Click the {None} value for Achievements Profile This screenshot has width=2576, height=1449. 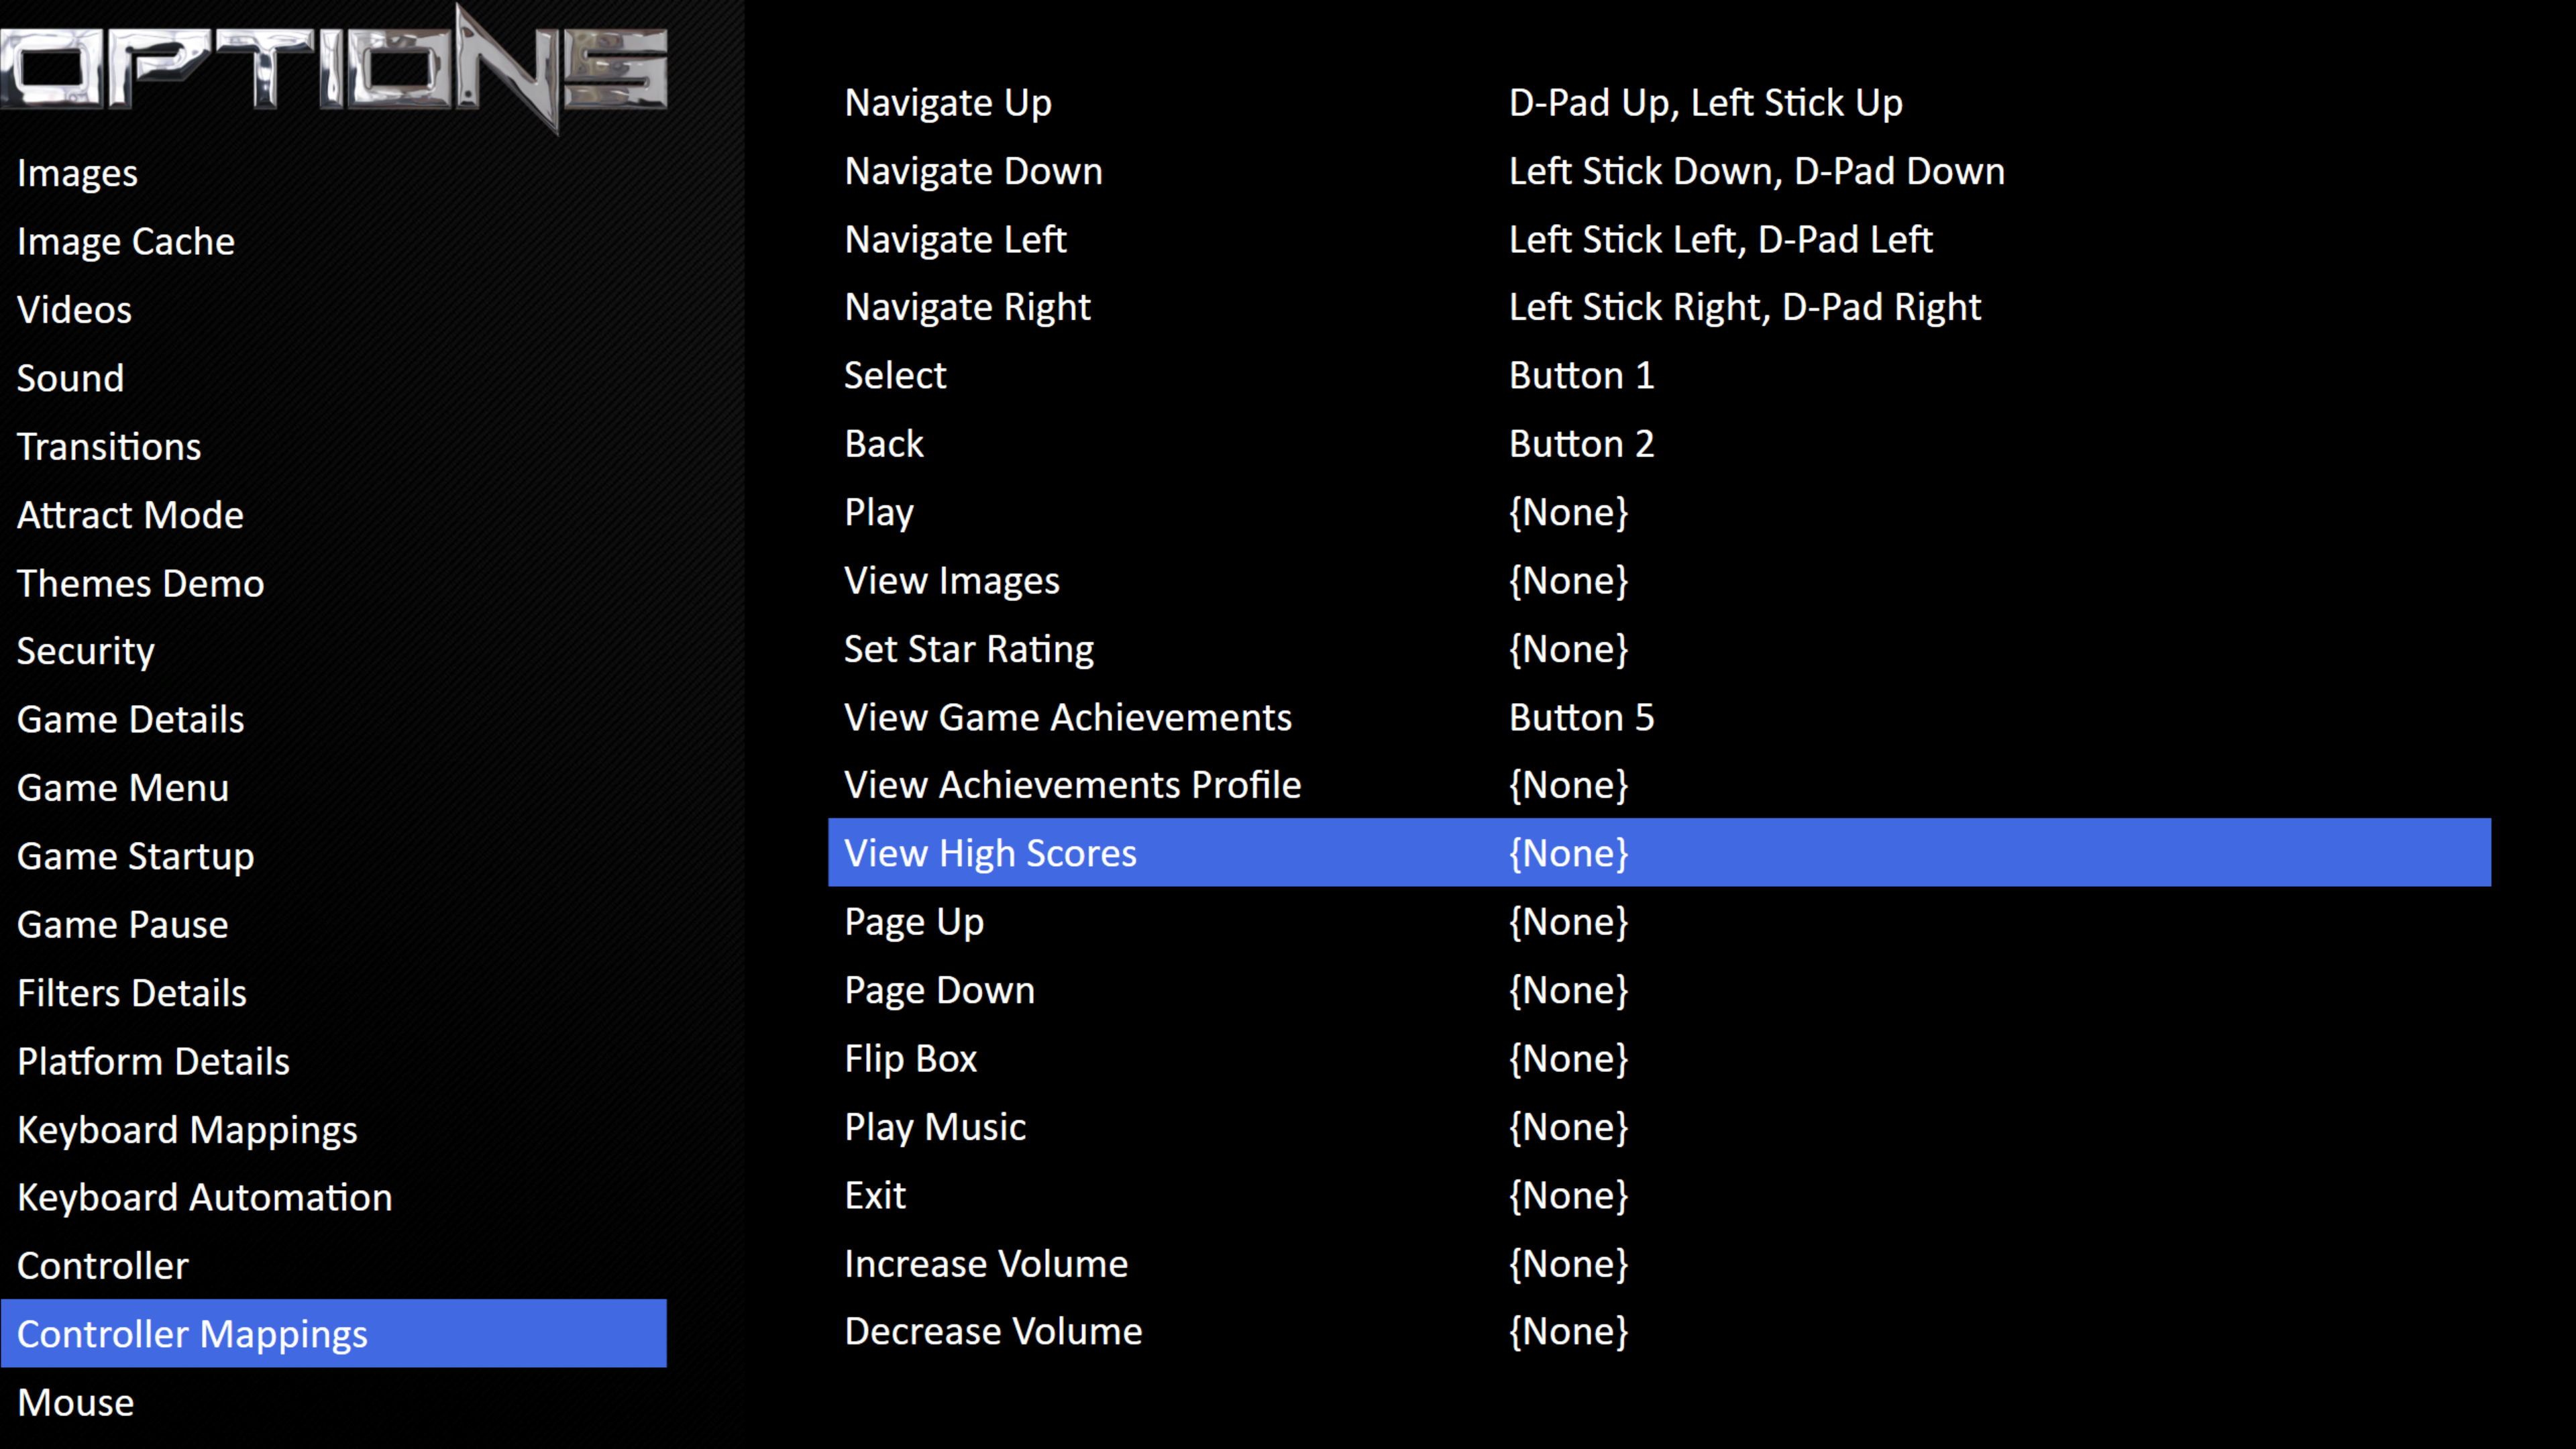(x=1569, y=785)
